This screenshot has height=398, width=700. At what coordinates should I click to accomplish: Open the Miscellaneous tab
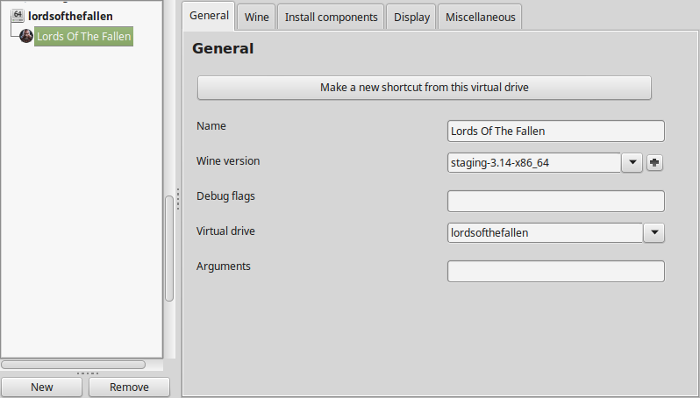click(x=480, y=17)
